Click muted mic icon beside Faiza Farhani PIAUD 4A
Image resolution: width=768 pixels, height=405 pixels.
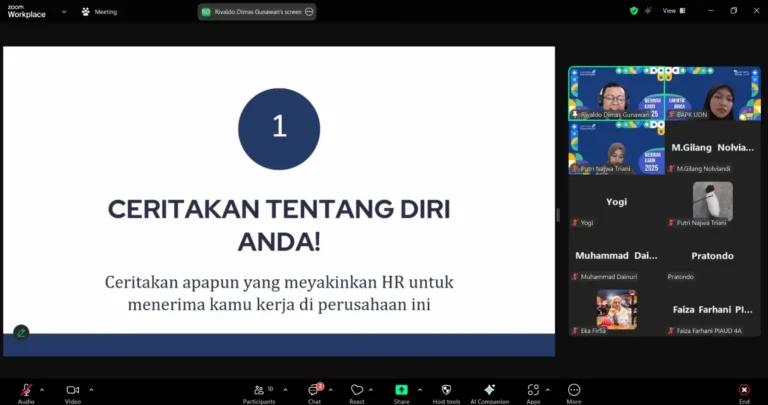pos(671,331)
